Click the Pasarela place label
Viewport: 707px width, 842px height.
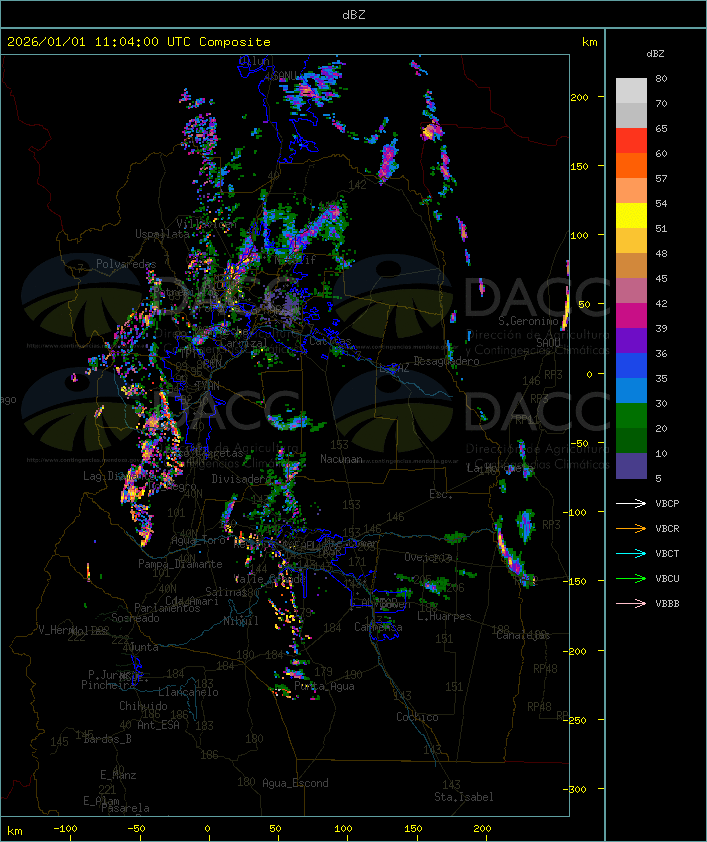click(x=125, y=808)
